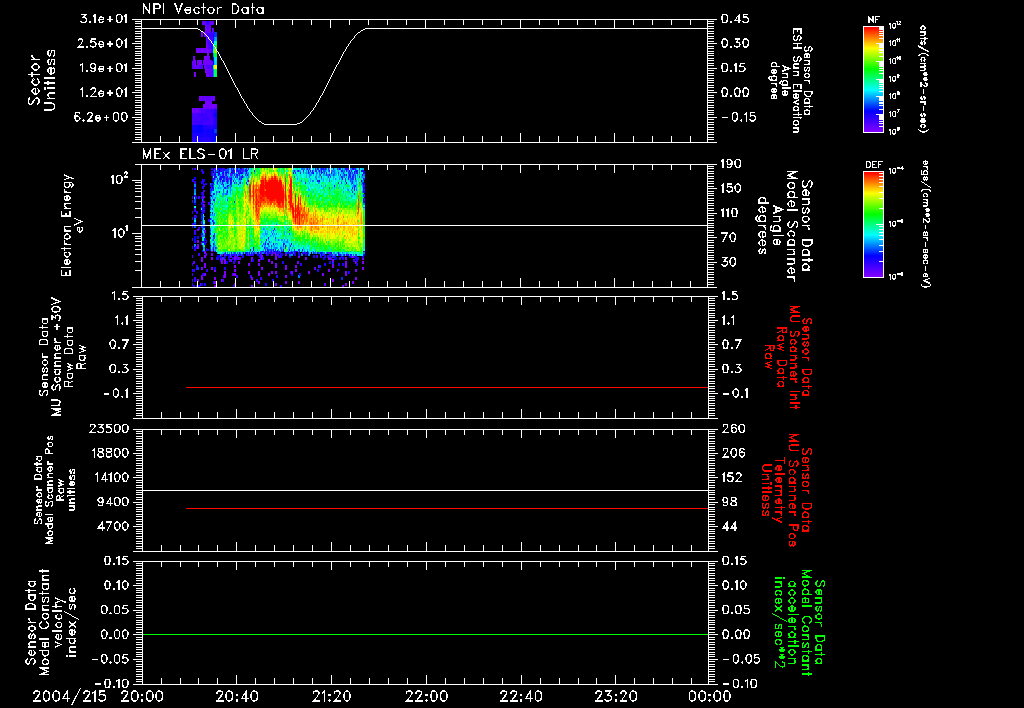
Task: Click the "9400" scanner position tick value
Action: point(113,502)
